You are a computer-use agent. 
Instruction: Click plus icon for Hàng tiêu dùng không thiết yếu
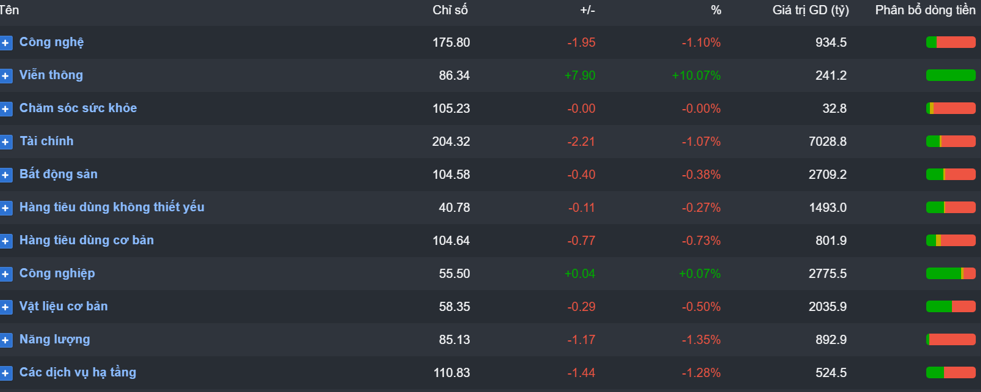[6, 208]
